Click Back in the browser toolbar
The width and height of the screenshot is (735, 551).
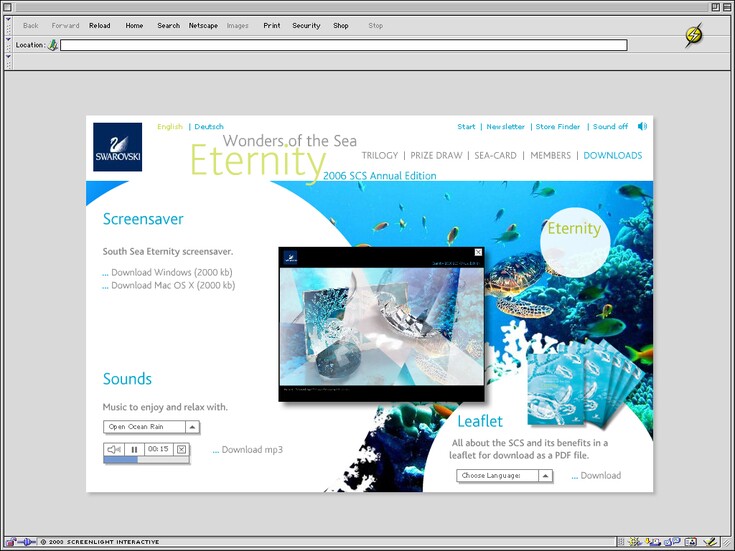pyautogui.click(x=30, y=26)
